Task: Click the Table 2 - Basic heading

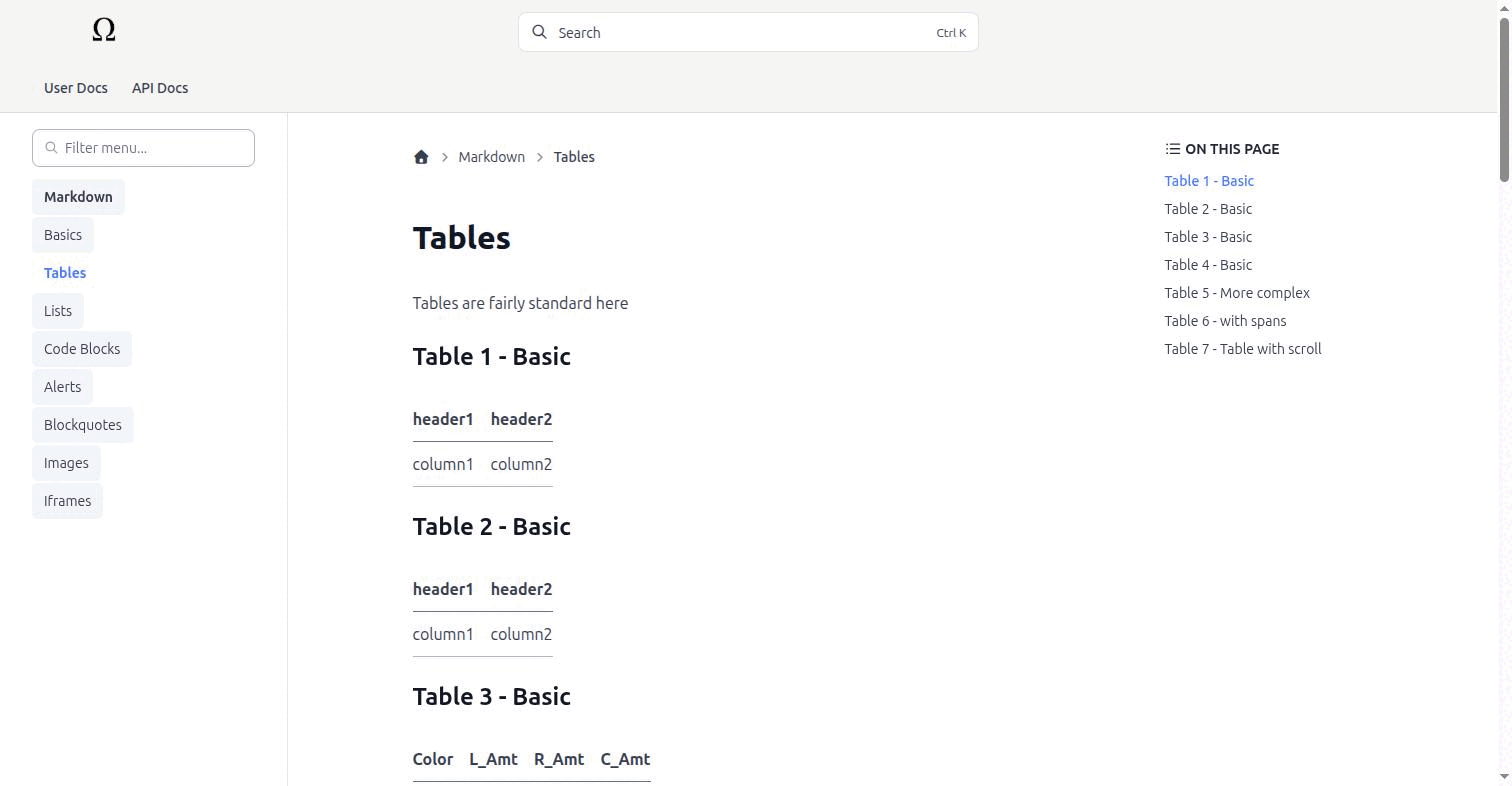Action: coord(492,527)
